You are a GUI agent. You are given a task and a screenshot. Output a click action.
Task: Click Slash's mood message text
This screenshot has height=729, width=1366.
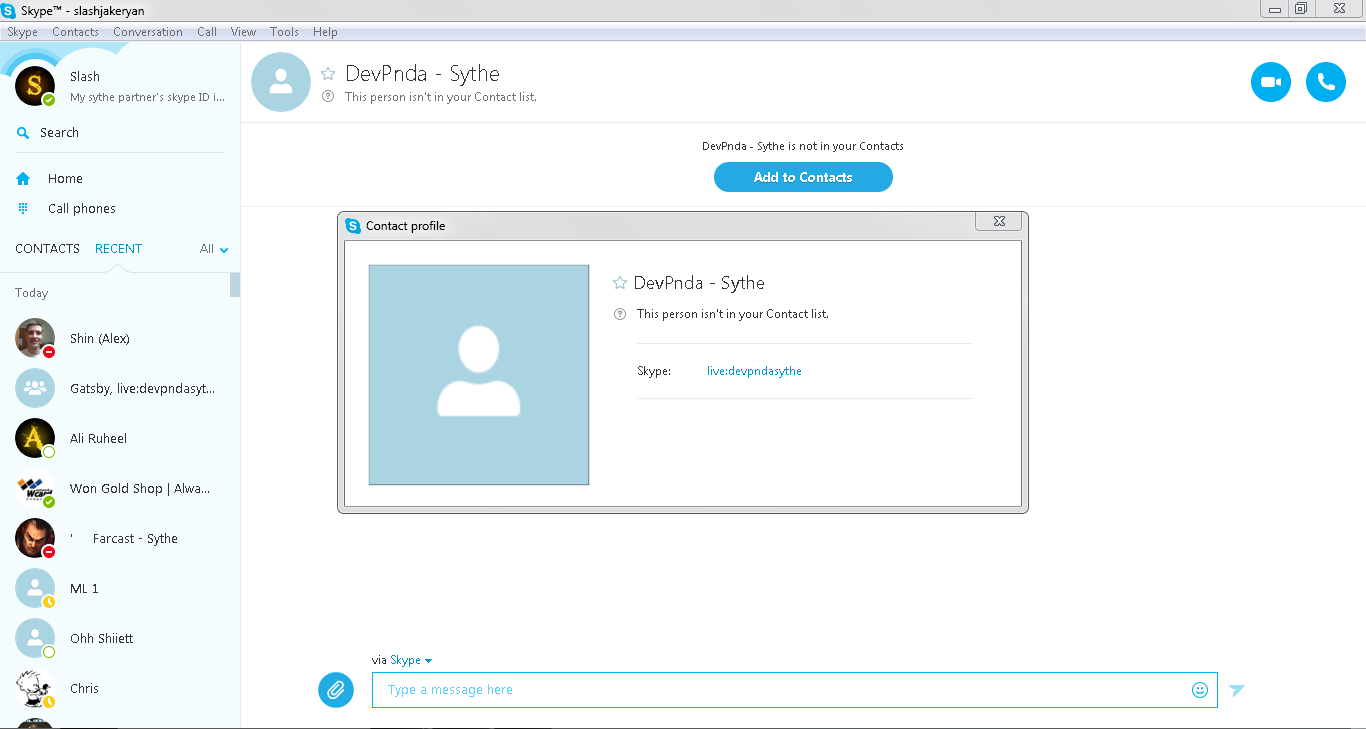tap(147, 98)
